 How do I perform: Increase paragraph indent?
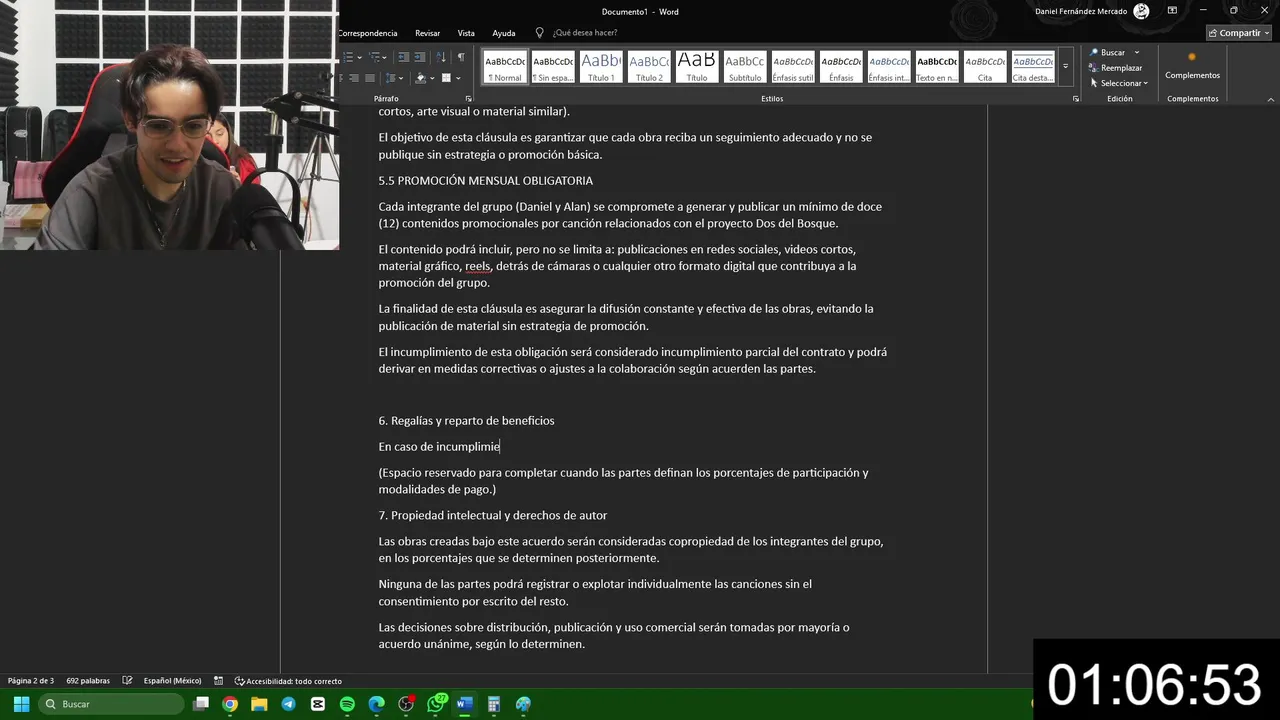point(420,57)
